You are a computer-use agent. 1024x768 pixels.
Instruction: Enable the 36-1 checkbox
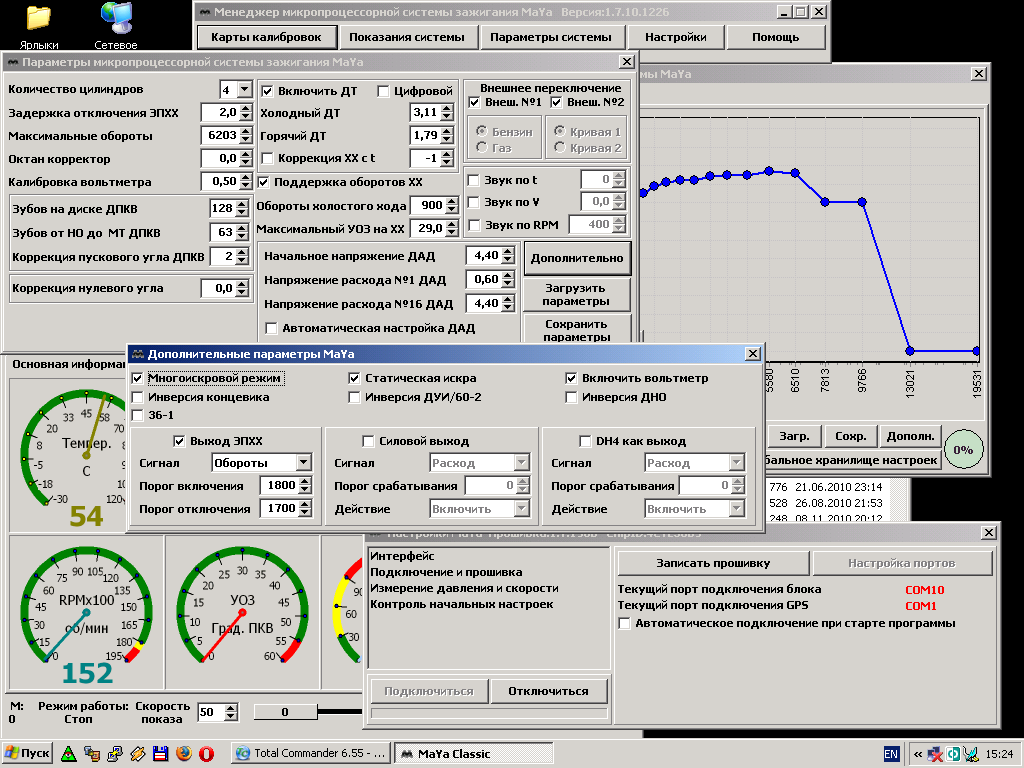pos(137,415)
